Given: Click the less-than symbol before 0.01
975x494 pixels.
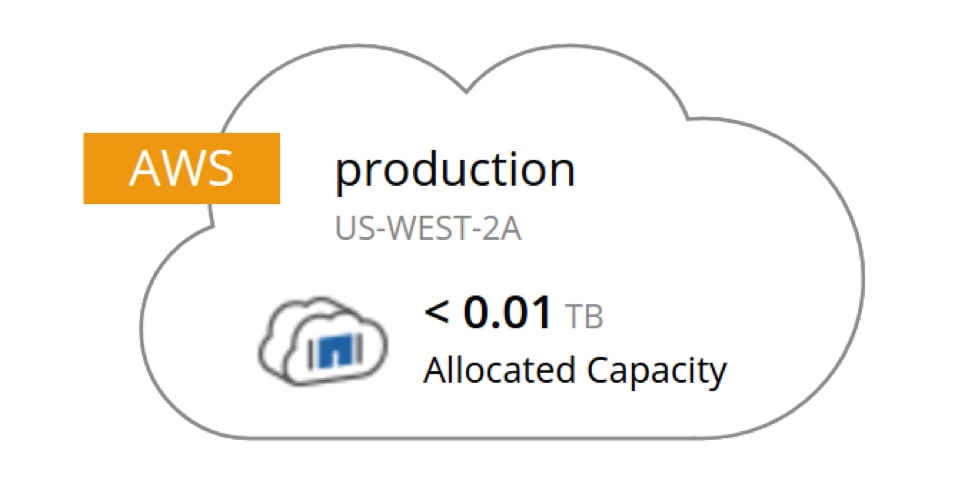Looking at the screenshot, I should pos(437,315).
